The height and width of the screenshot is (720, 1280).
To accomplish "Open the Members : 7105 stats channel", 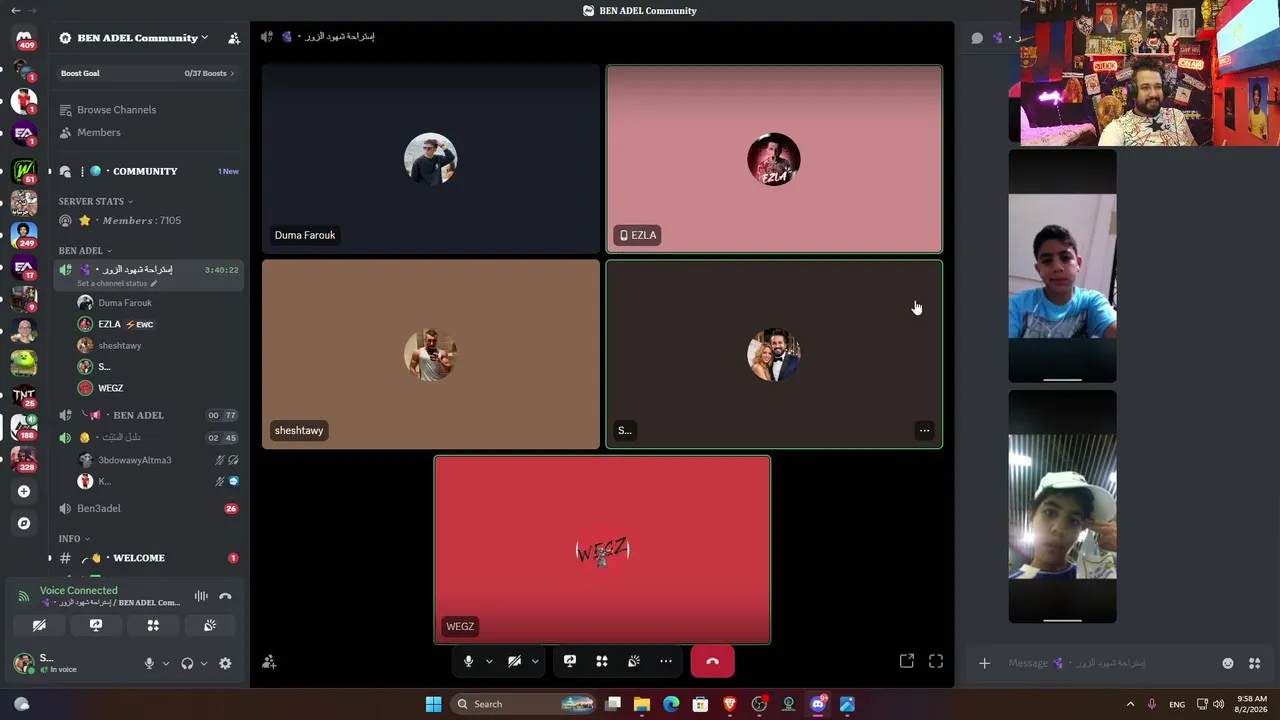I will point(148,221).
